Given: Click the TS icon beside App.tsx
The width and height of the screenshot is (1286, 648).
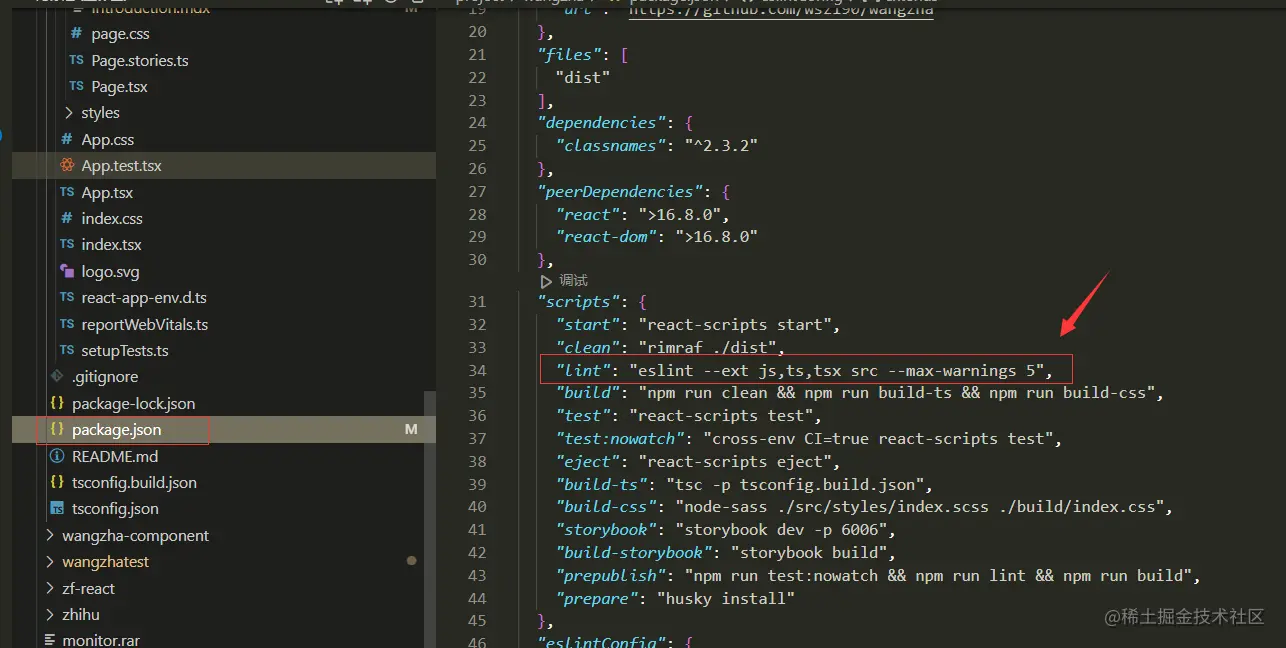Looking at the screenshot, I should (67, 192).
